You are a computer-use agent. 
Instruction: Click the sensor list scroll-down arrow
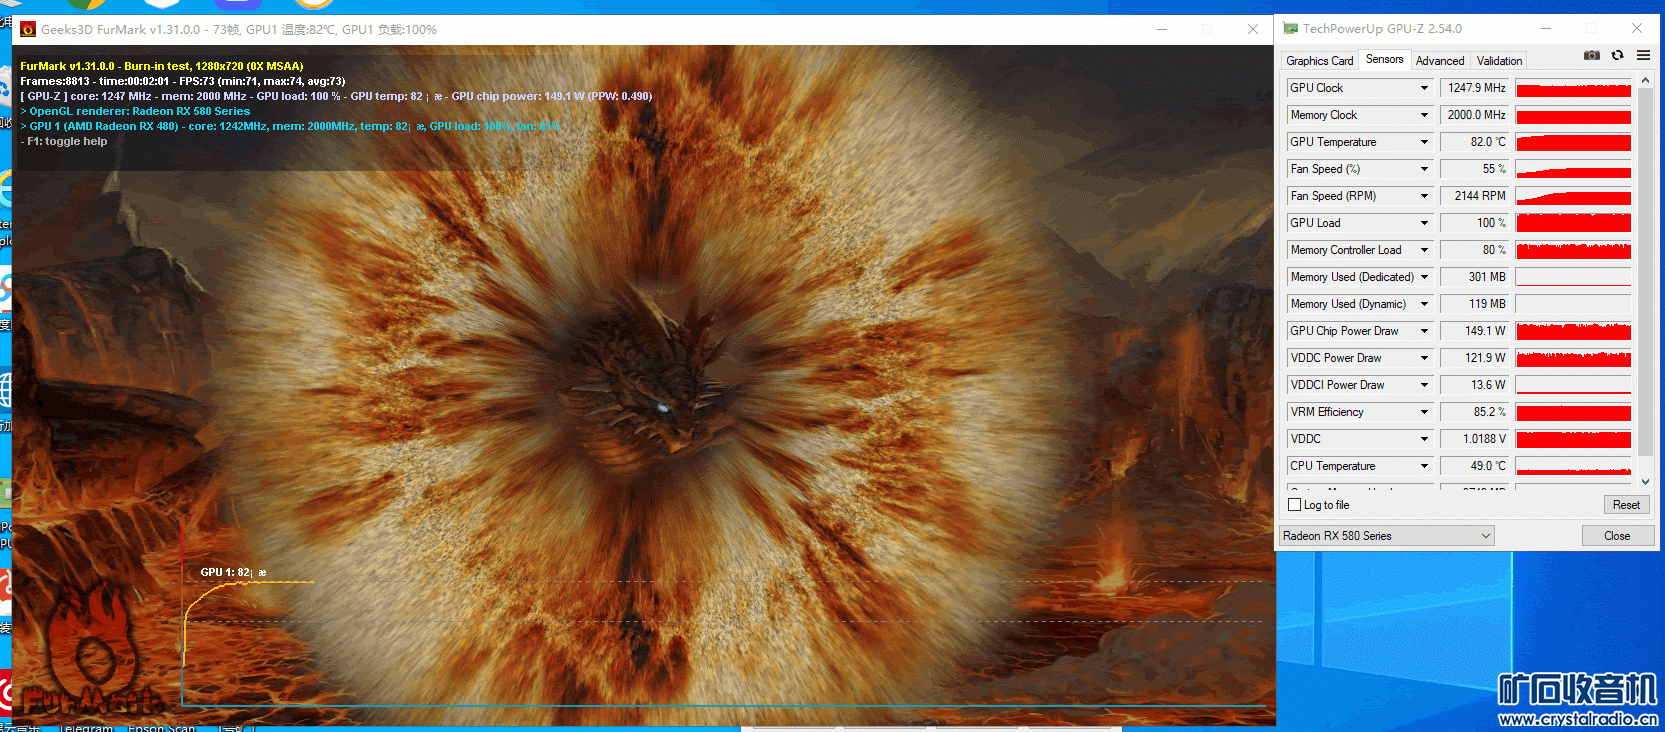tap(1645, 481)
